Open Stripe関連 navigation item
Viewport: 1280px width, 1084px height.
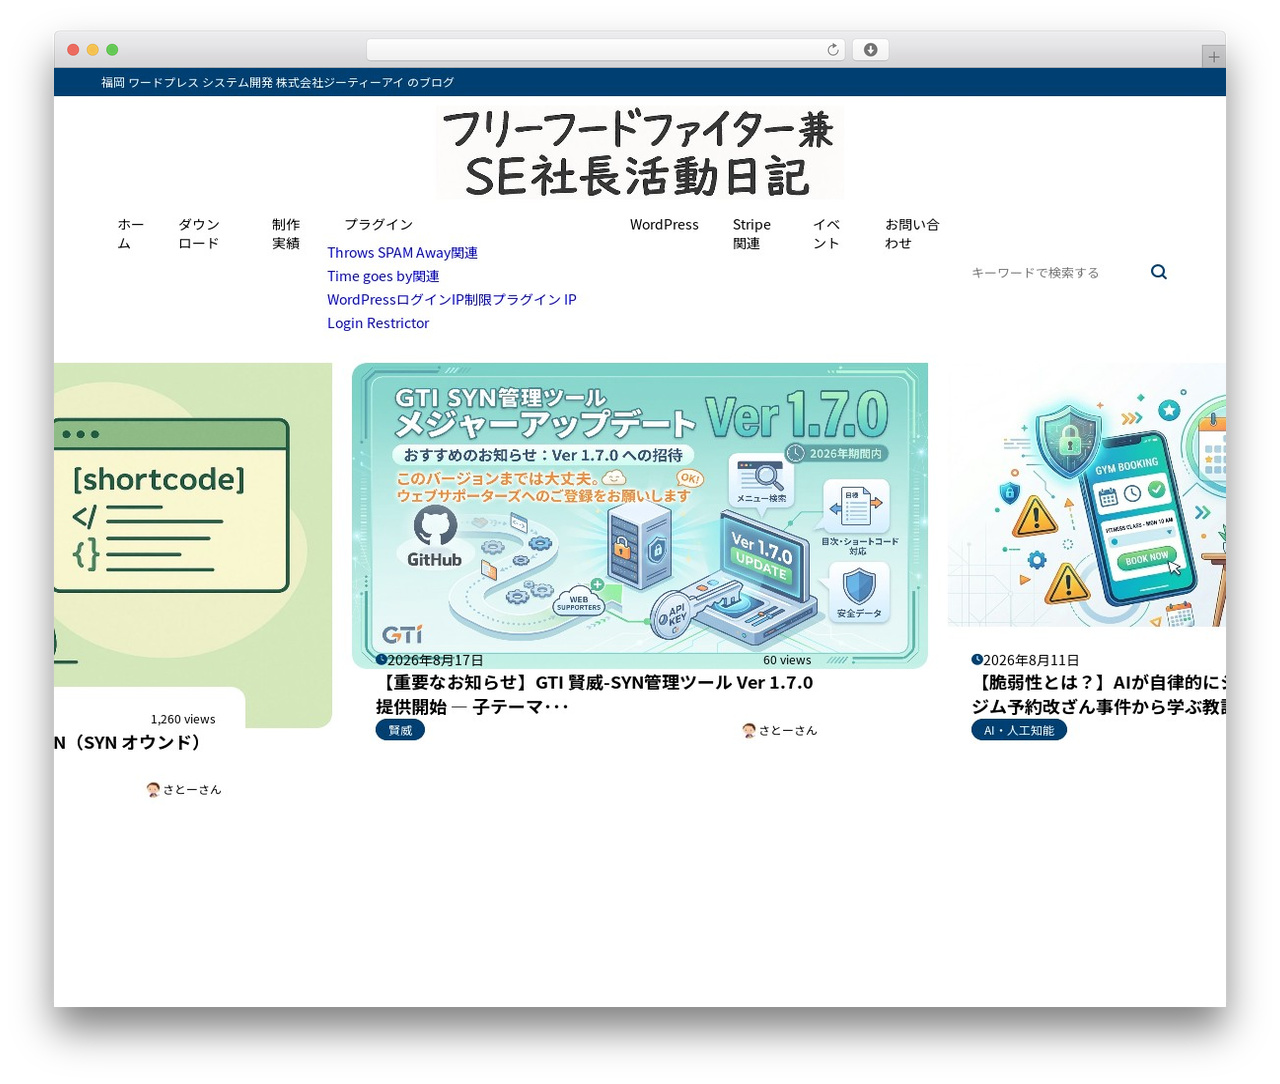pos(752,234)
